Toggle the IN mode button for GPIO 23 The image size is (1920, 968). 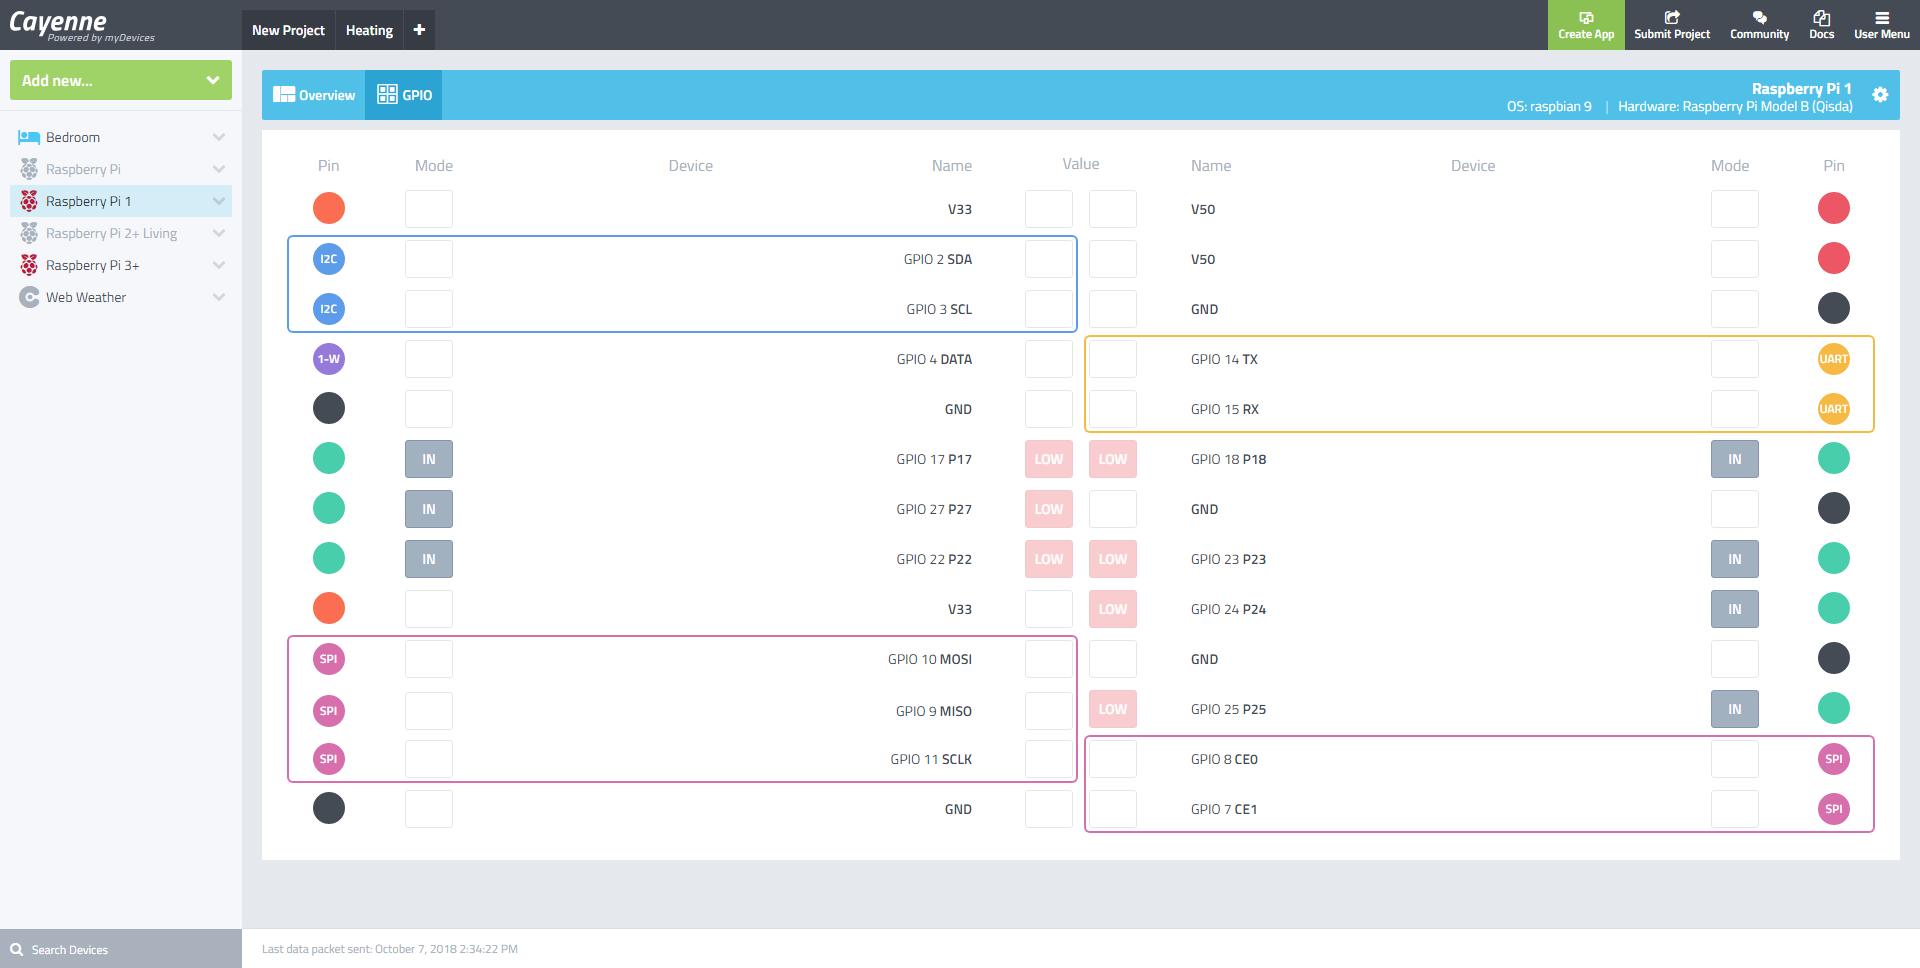click(x=1734, y=559)
